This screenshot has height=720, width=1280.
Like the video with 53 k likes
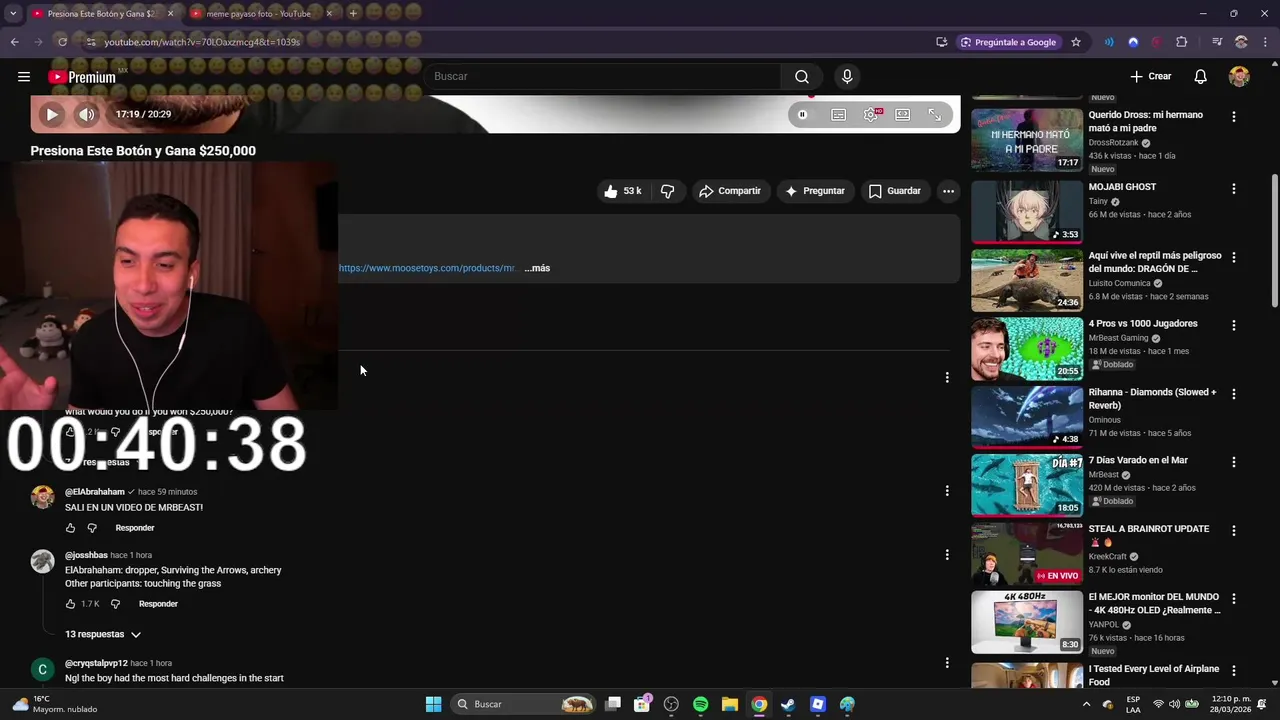point(623,191)
